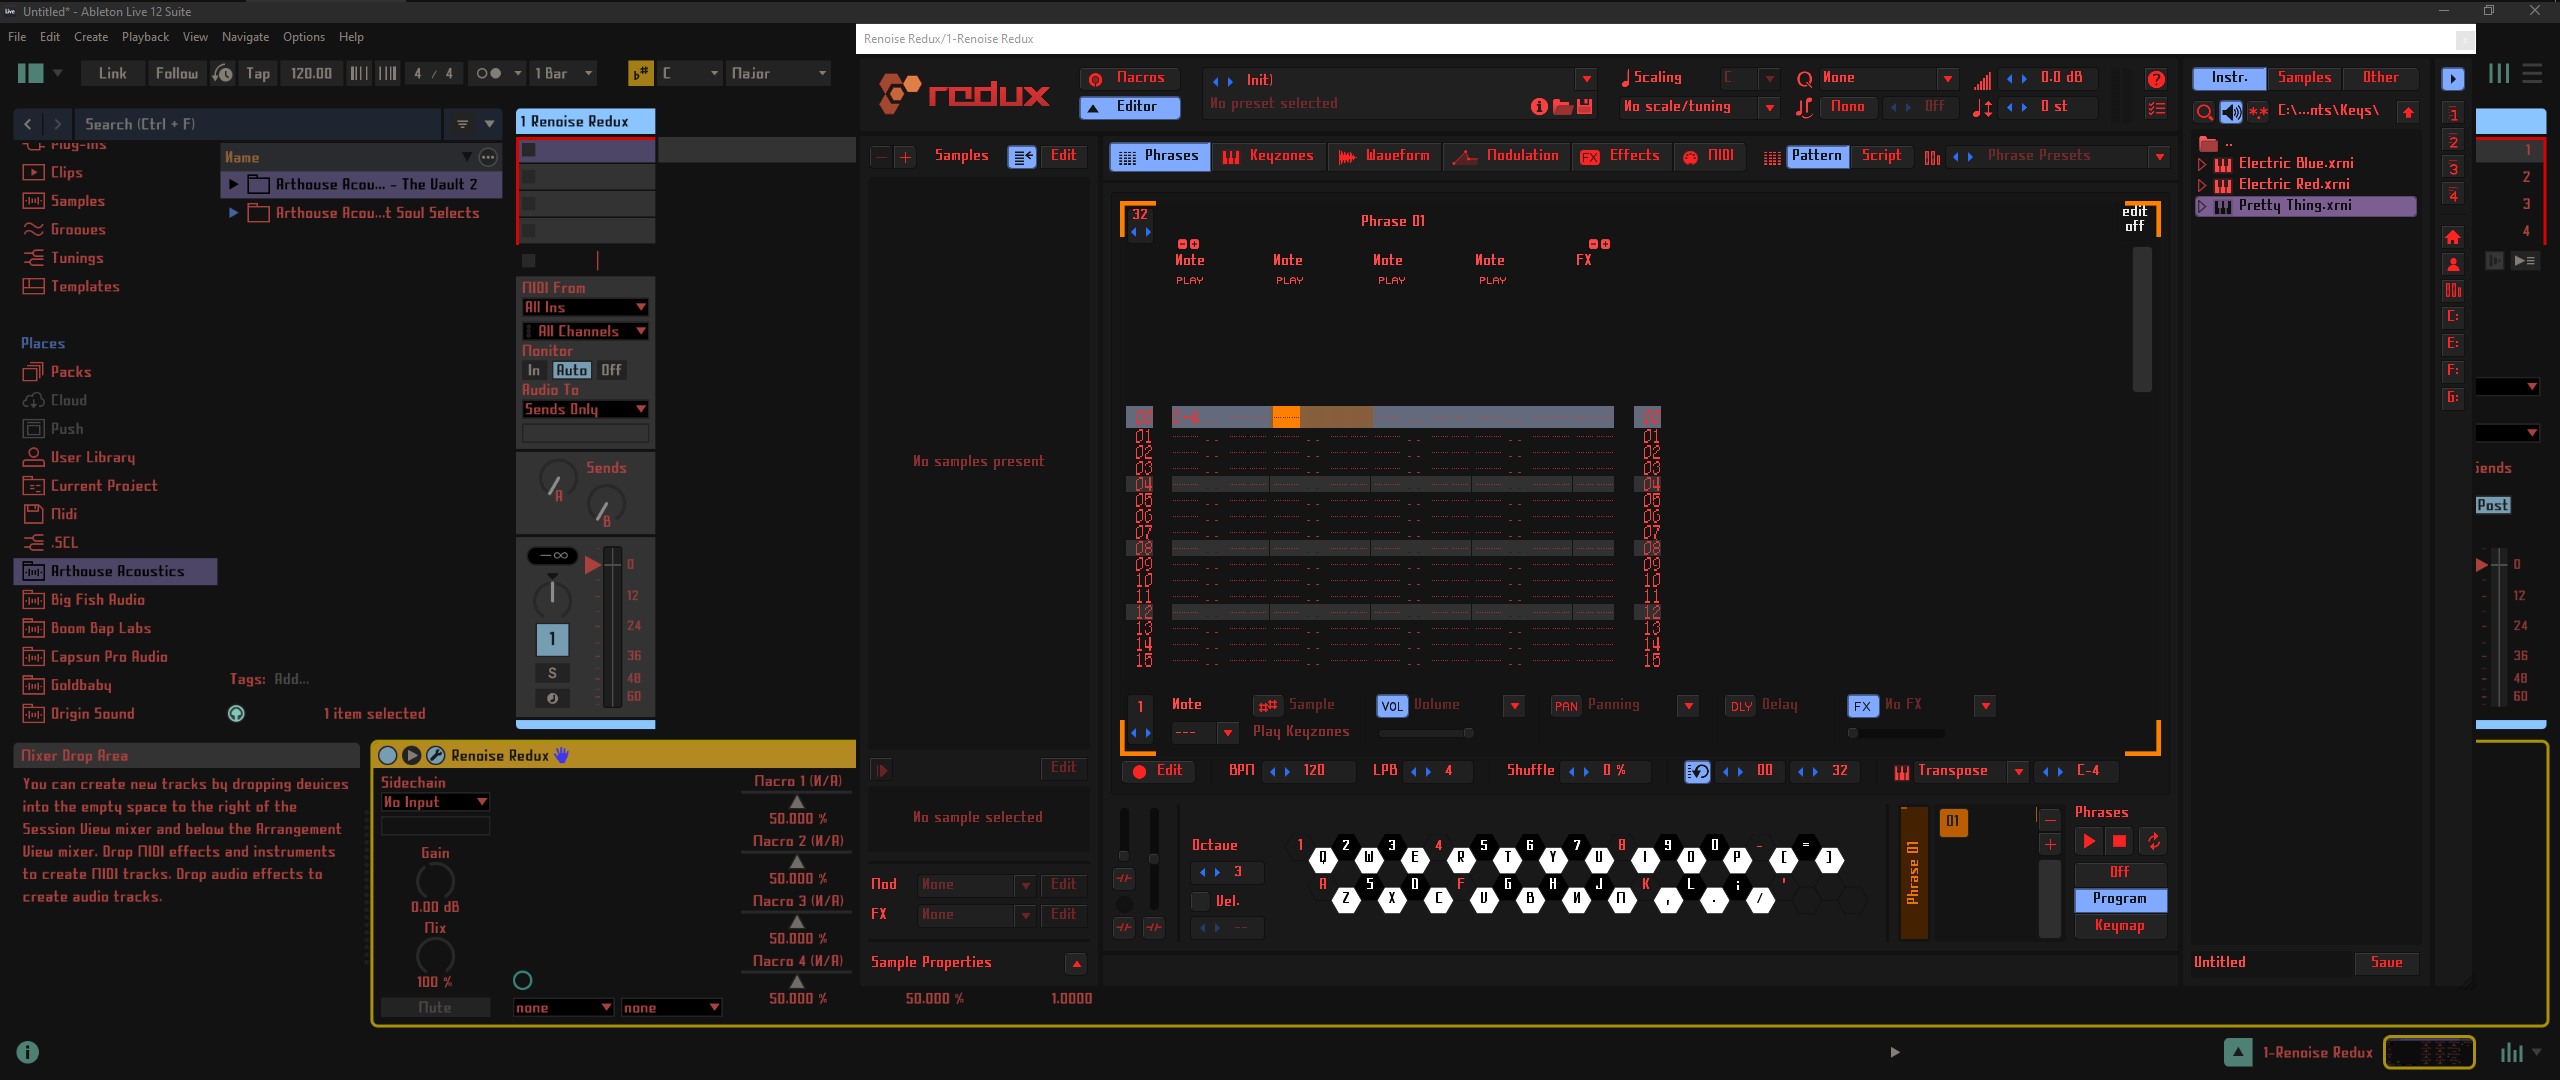Viewport: 2560px width, 1080px height.
Task: Click the preset info icon
Action: pos(1539,106)
